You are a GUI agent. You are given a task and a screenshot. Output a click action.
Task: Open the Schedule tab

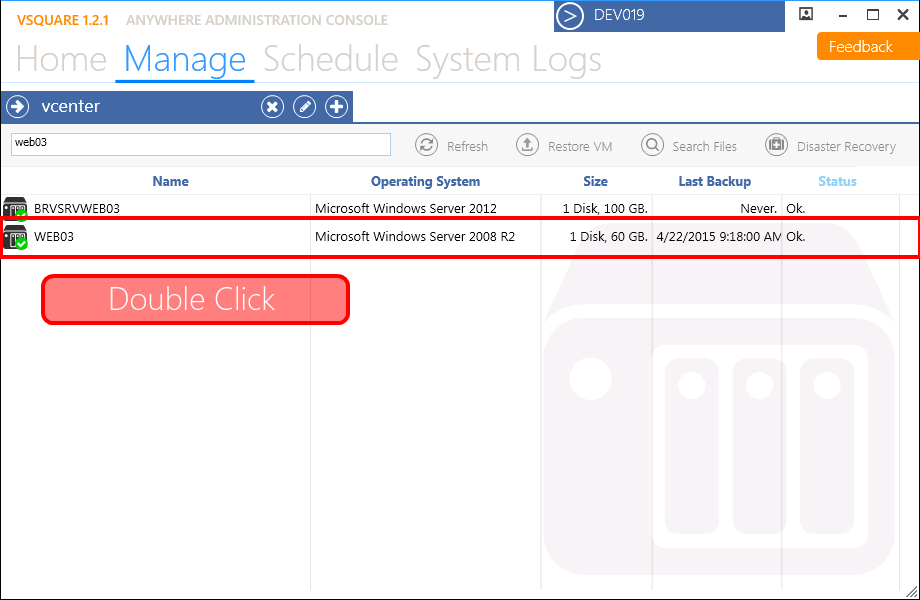click(331, 59)
